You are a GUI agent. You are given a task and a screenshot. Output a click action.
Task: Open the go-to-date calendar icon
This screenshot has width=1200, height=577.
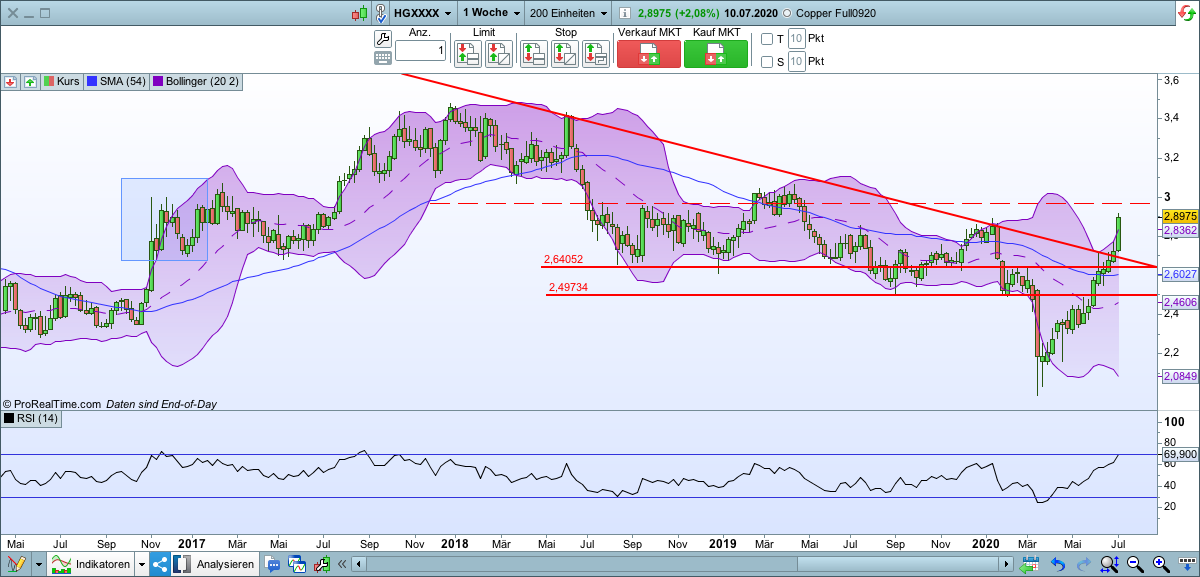tap(1031, 563)
